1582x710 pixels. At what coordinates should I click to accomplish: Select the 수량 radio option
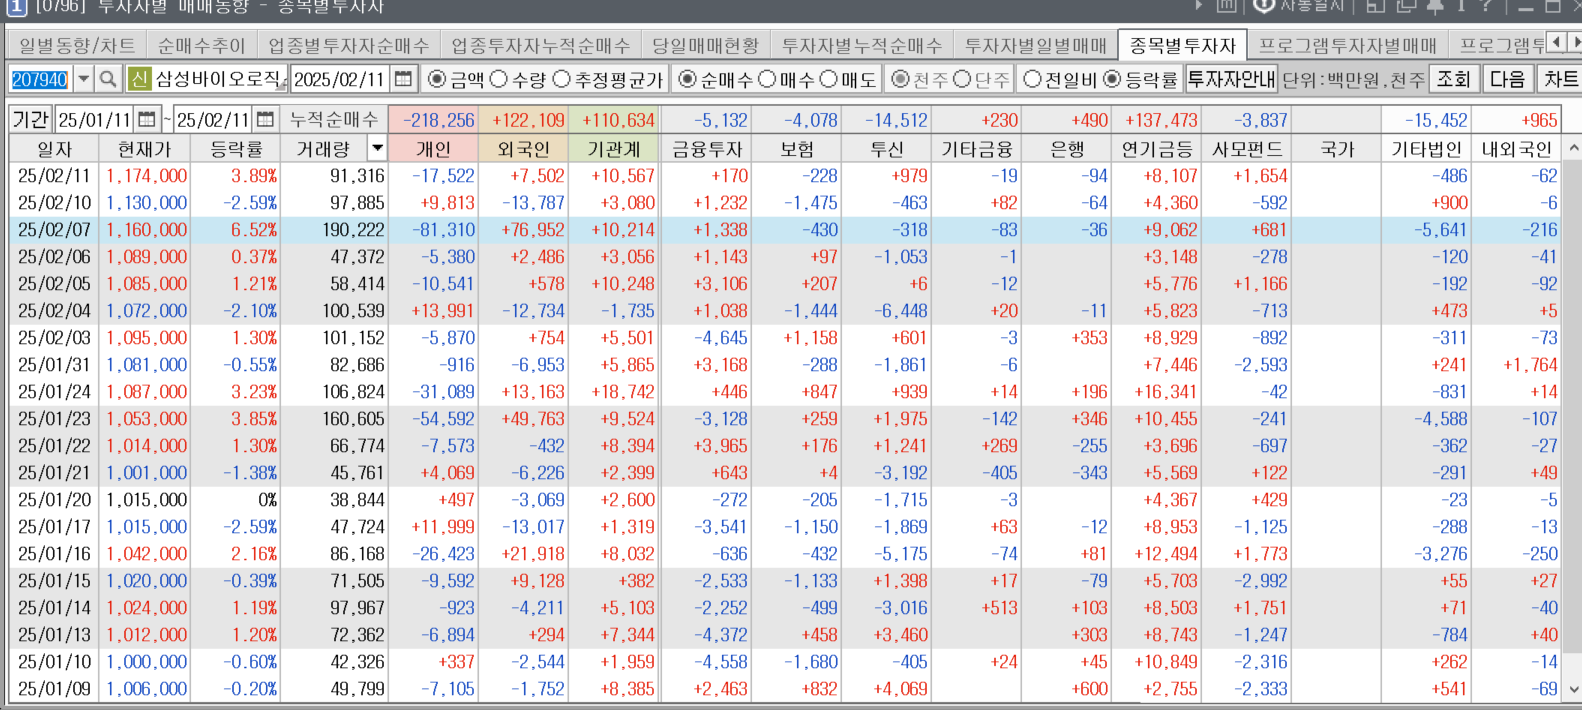(499, 79)
